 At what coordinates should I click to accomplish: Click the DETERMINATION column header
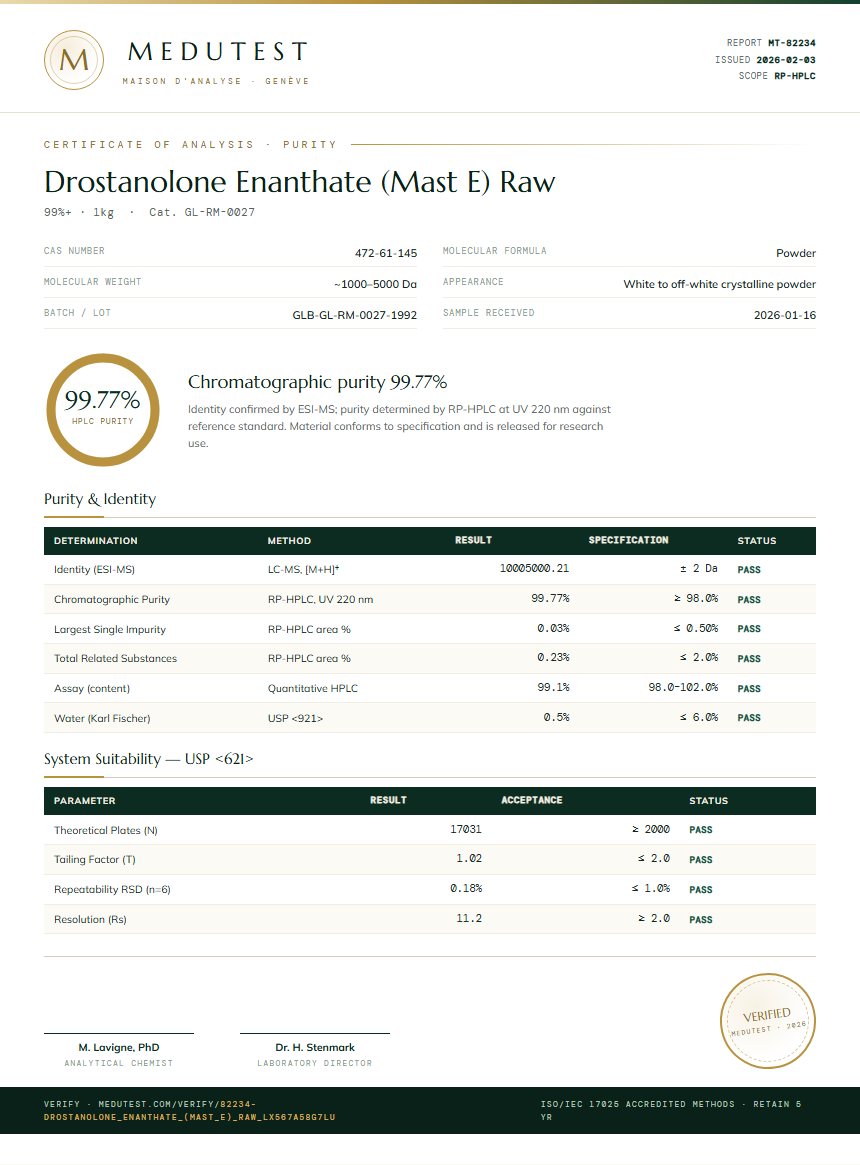pos(96,541)
